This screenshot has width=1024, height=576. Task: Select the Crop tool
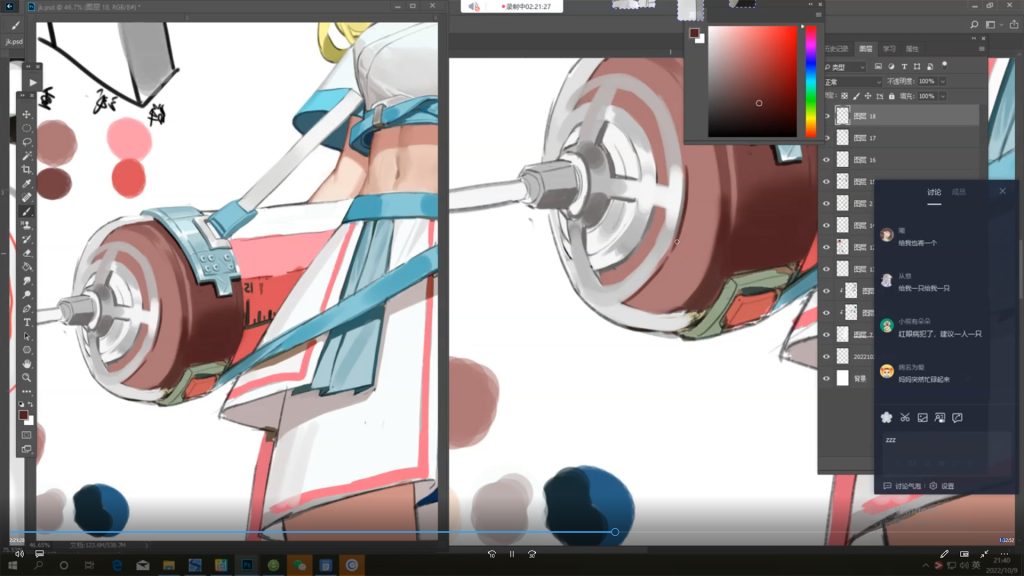27,170
